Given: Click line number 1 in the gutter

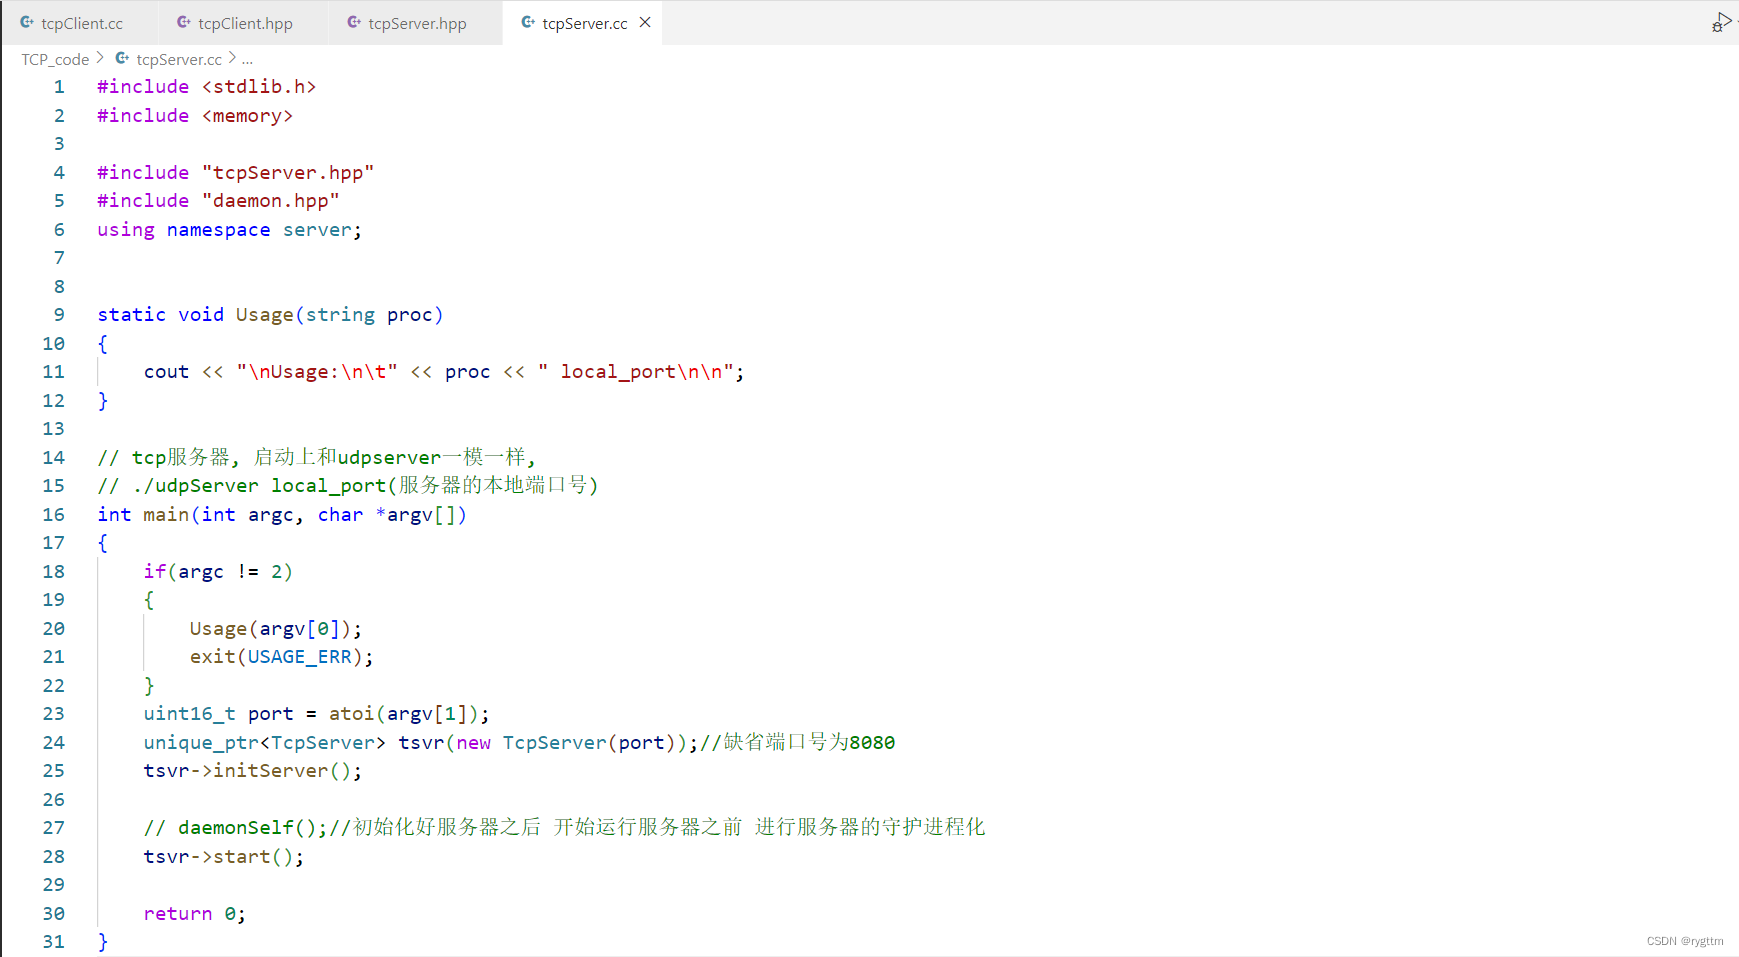Looking at the screenshot, I should point(59,87).
